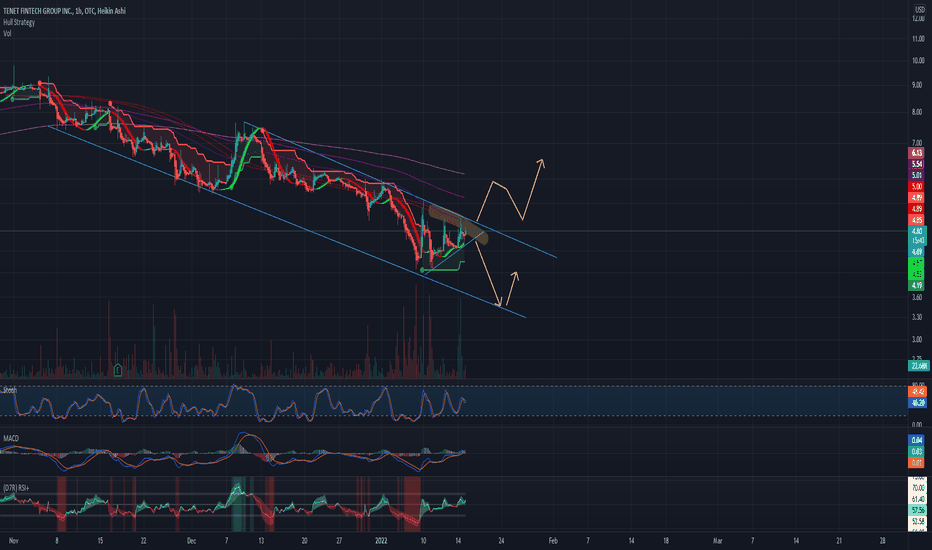Click the 3.00 price scale value
The height and width of the screenshot is (550, 932).
[918, 340]
